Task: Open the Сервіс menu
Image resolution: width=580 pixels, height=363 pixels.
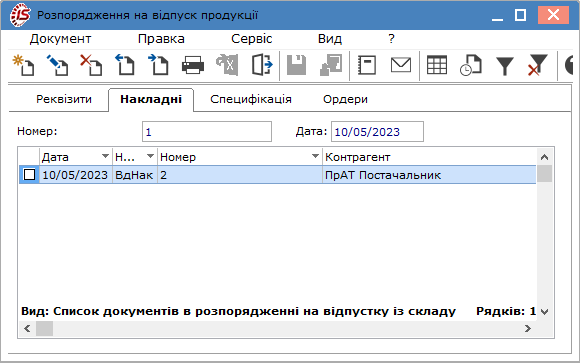Action: [x=252, y=39]
